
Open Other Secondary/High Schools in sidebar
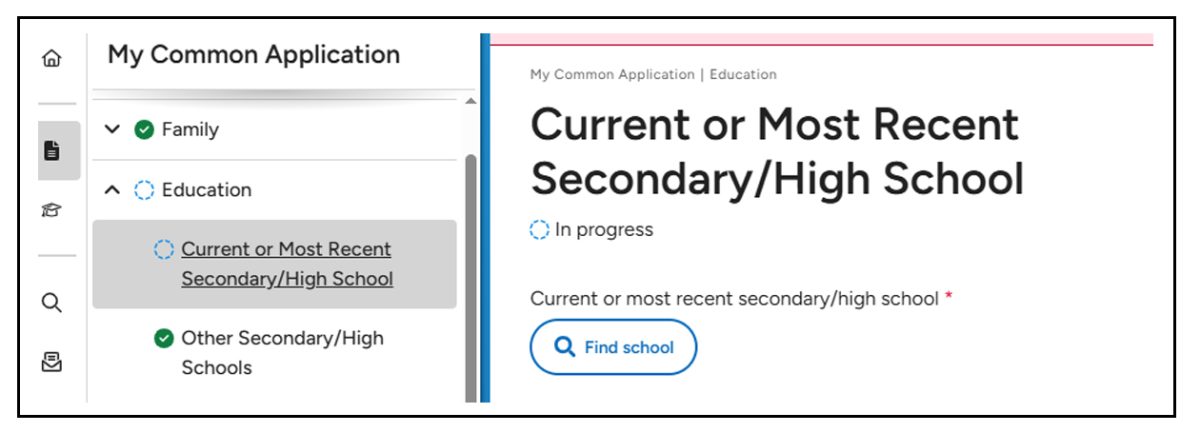click(x=282, y=353)
